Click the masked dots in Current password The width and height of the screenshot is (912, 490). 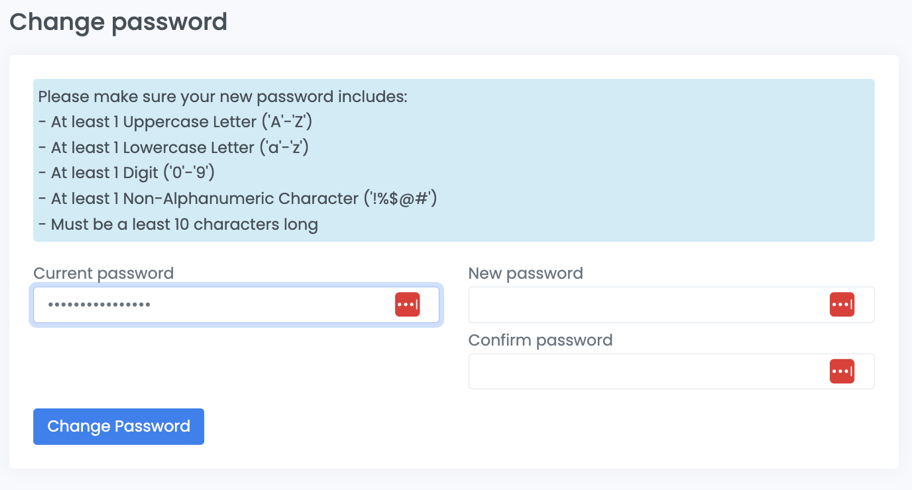tap(99, 304)
